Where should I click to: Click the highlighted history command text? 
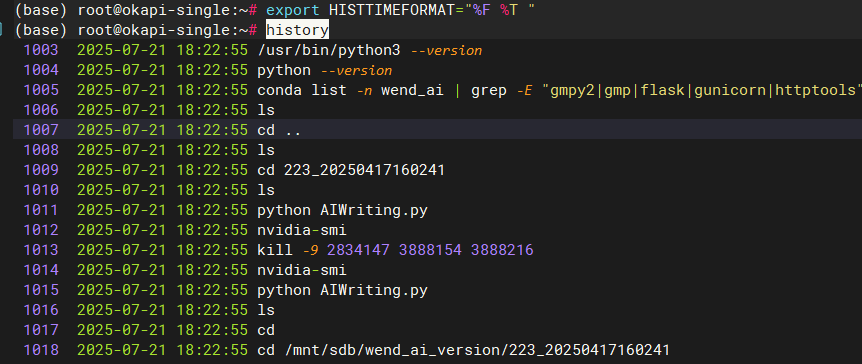coord(297,30)
